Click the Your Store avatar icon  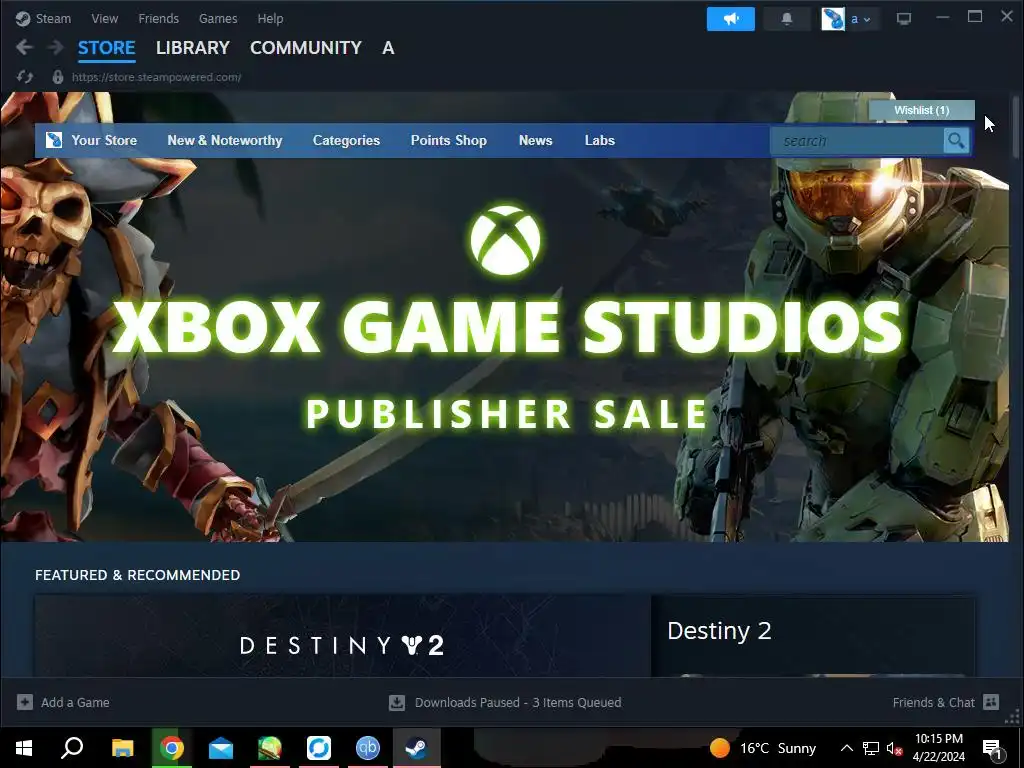[54, 140]
